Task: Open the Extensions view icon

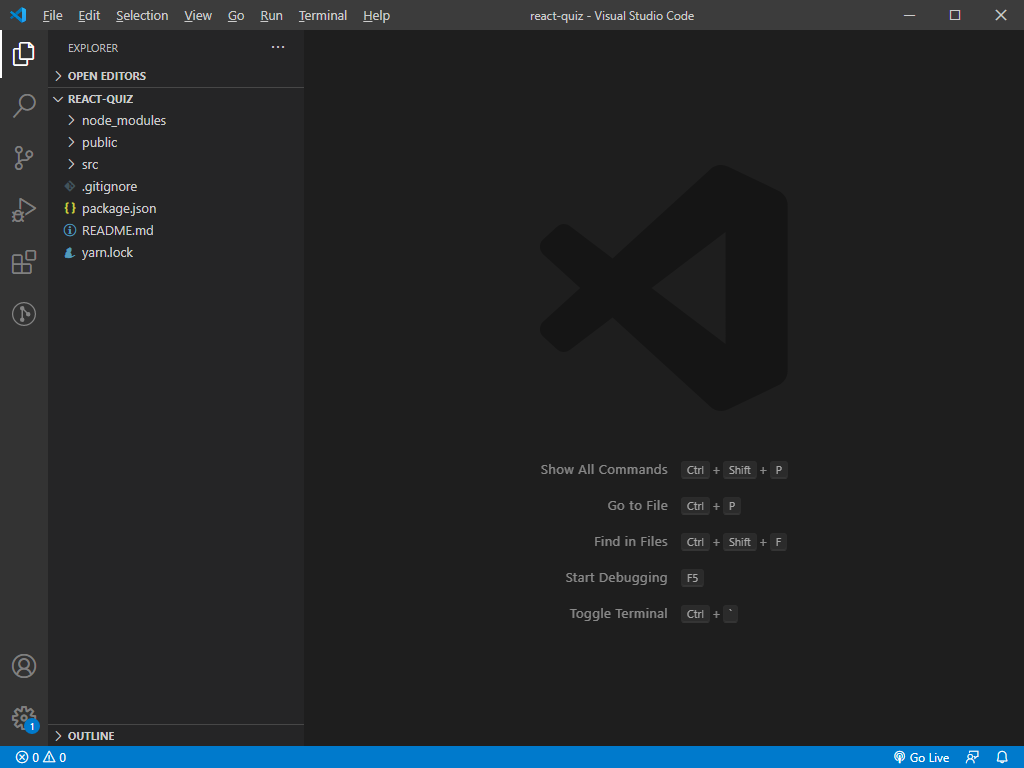Action: [24, 262]
